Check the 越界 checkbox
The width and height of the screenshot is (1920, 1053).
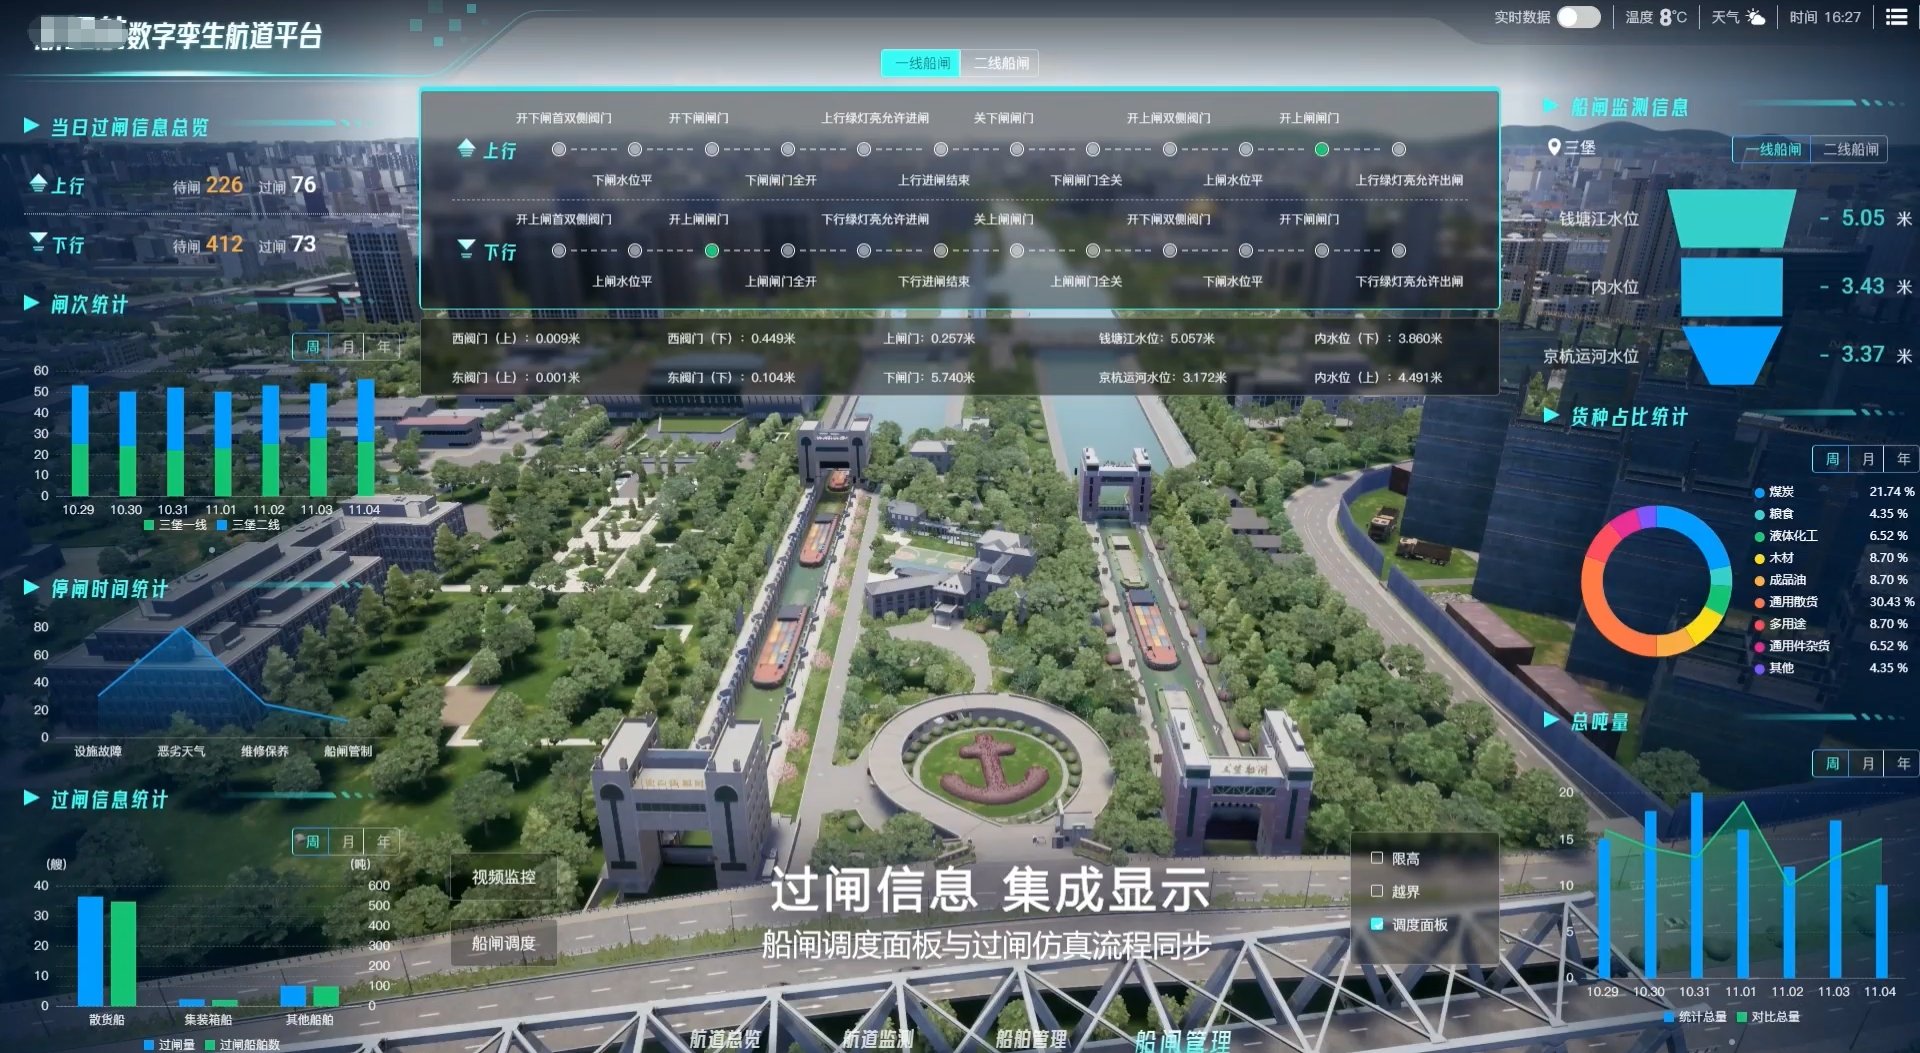pyautogui.click(x=1377, y=891)
